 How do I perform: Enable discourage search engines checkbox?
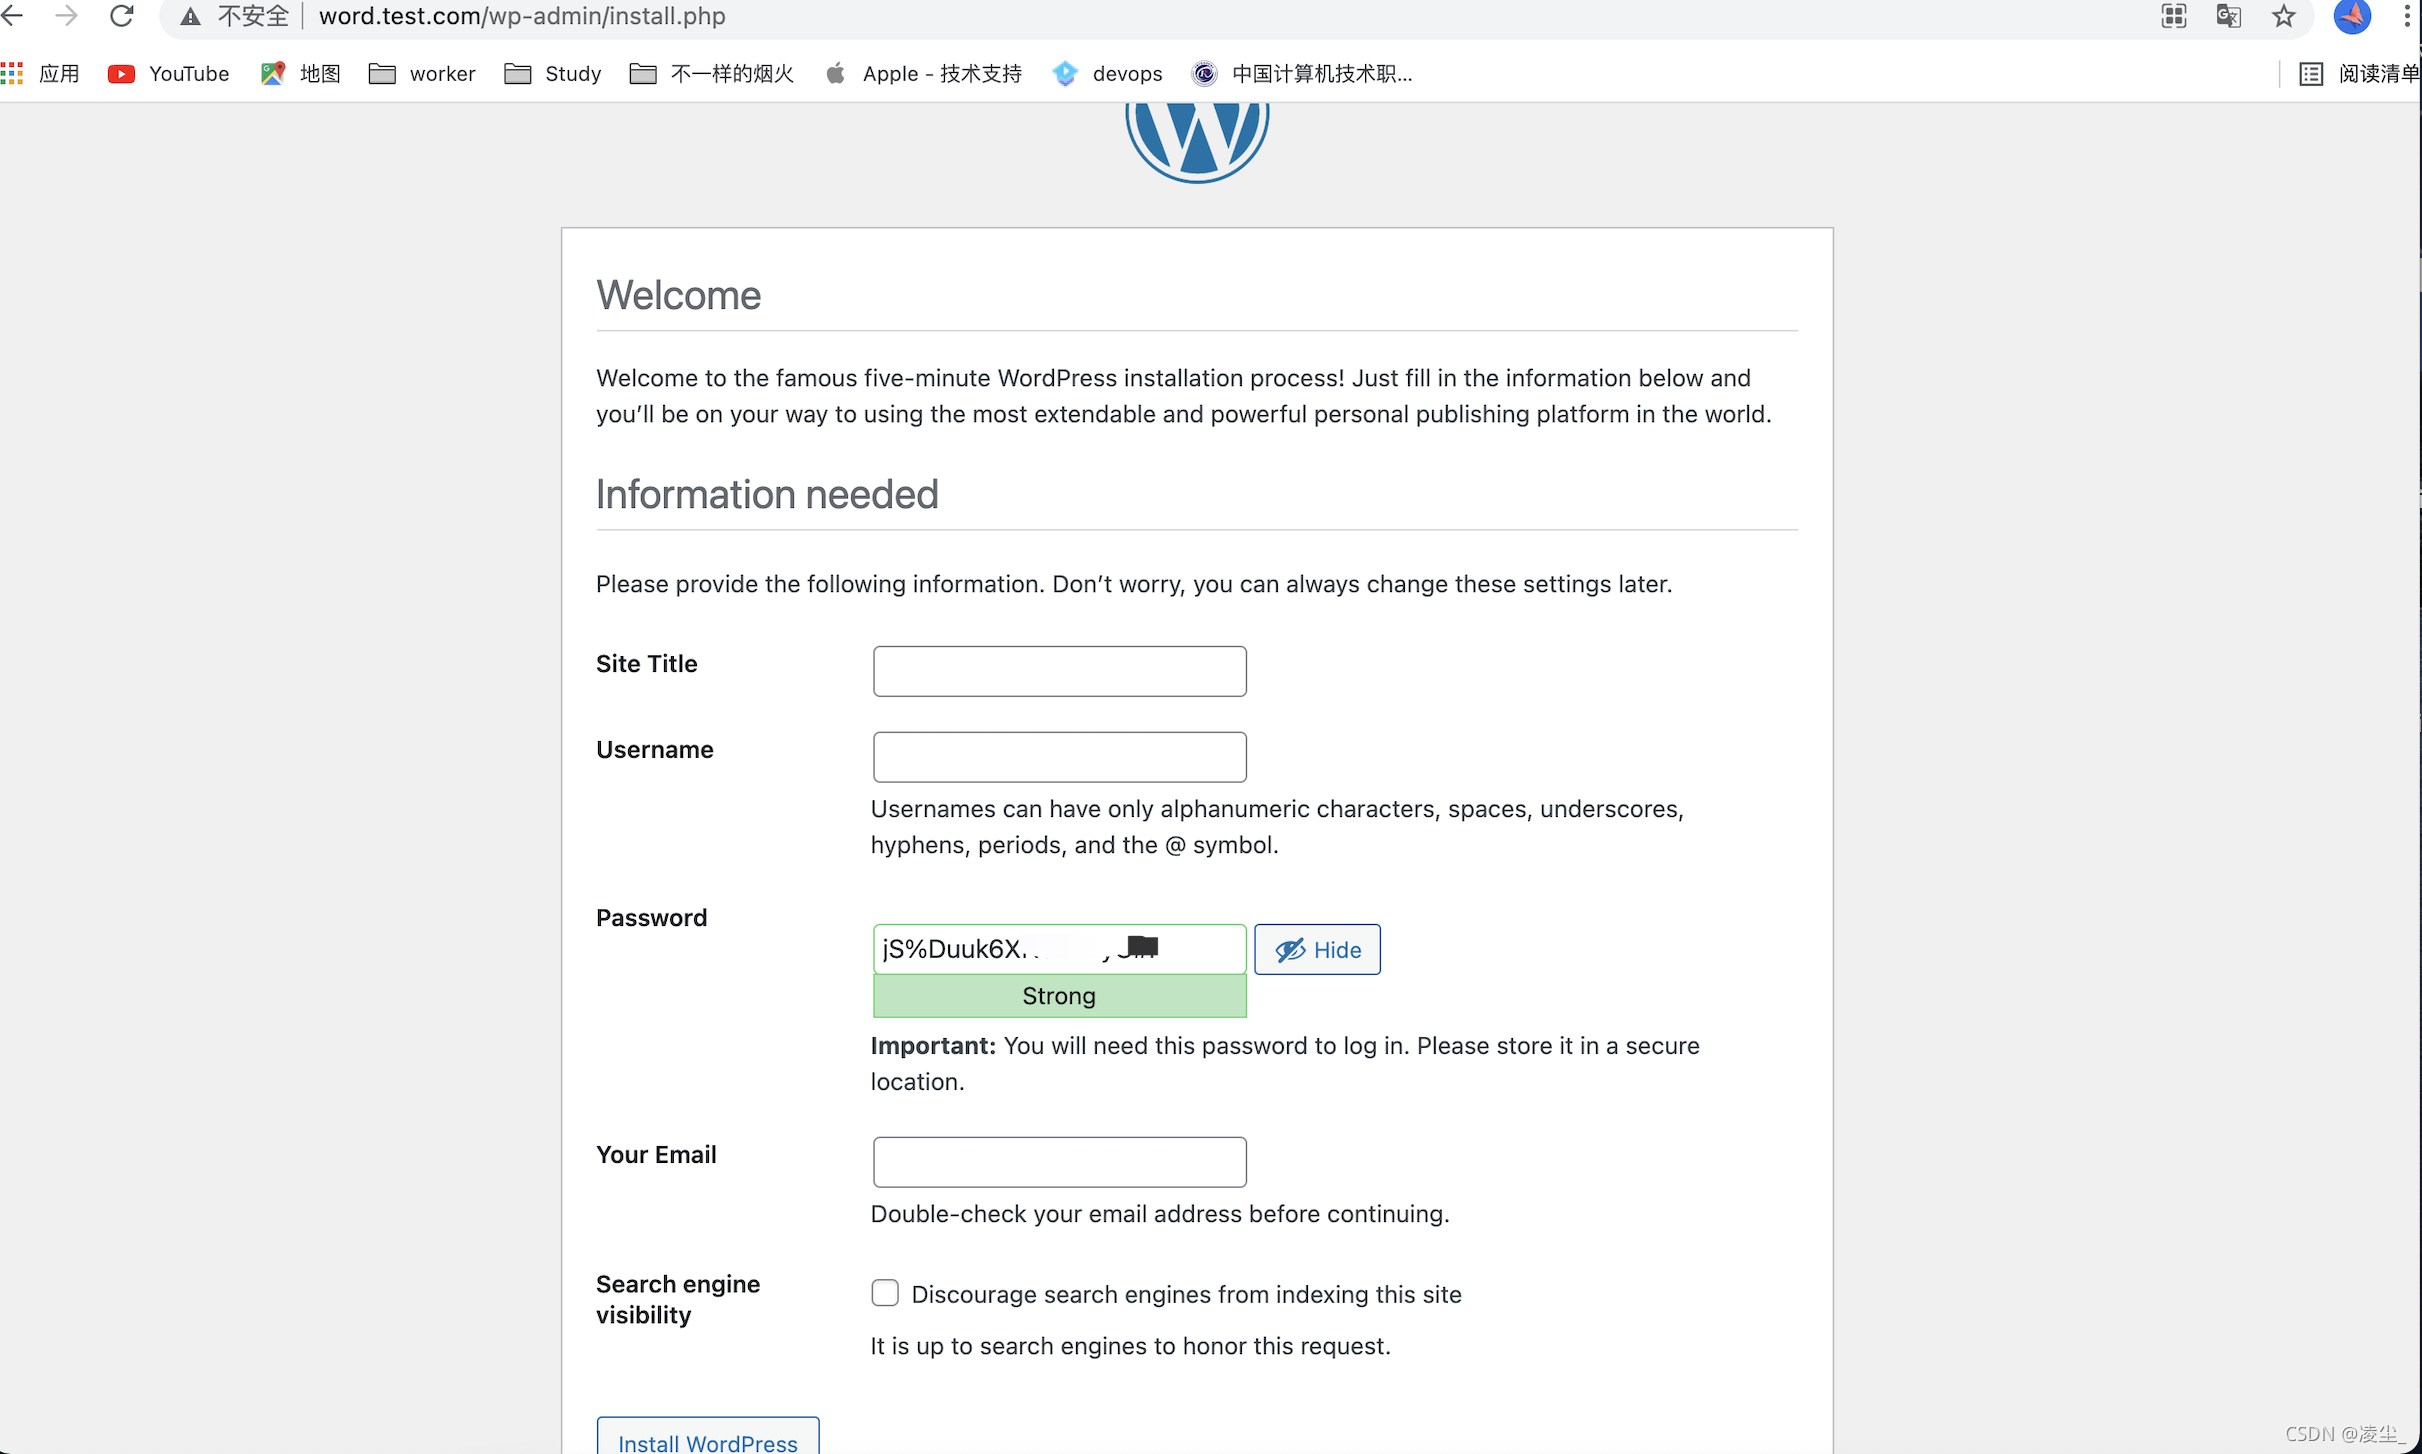coord(884,1293)
